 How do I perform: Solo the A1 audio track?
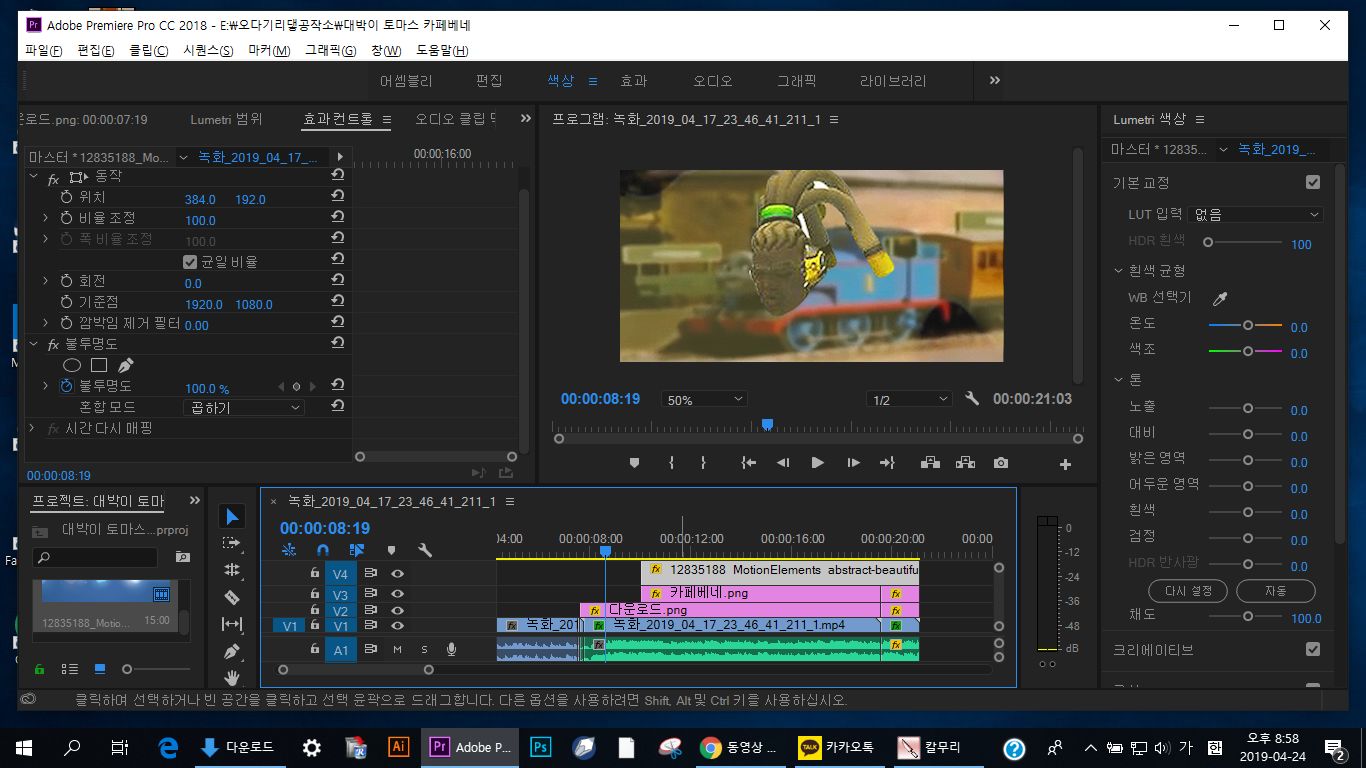tap(423, 649)
